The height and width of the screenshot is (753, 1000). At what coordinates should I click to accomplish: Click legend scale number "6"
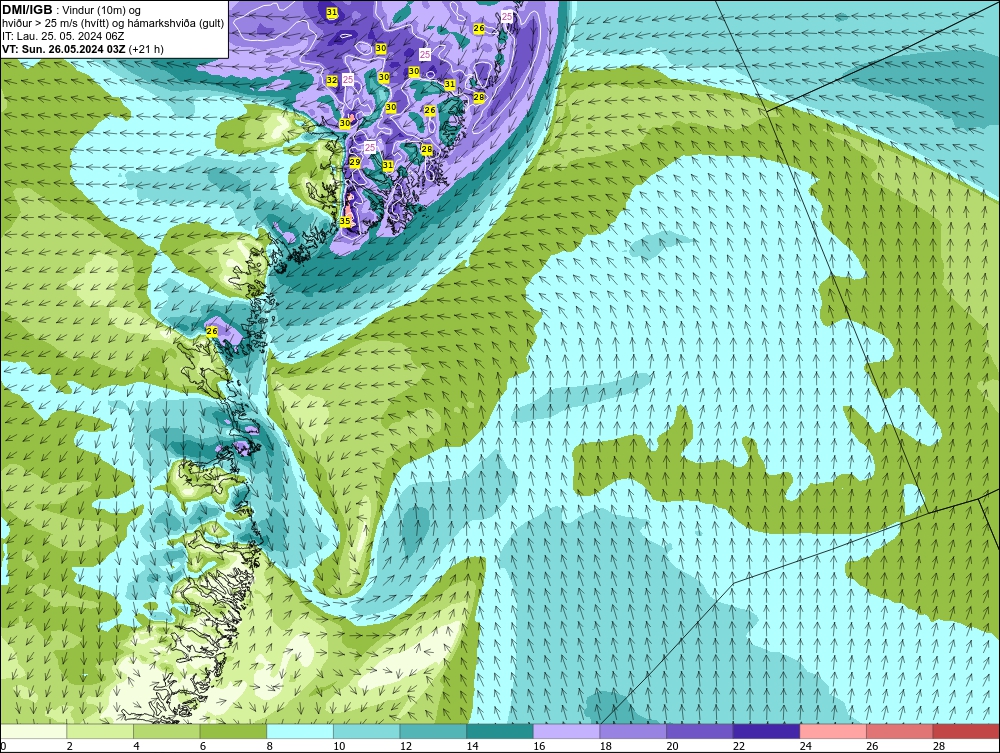pyautogui.click(x=203, y=746)
